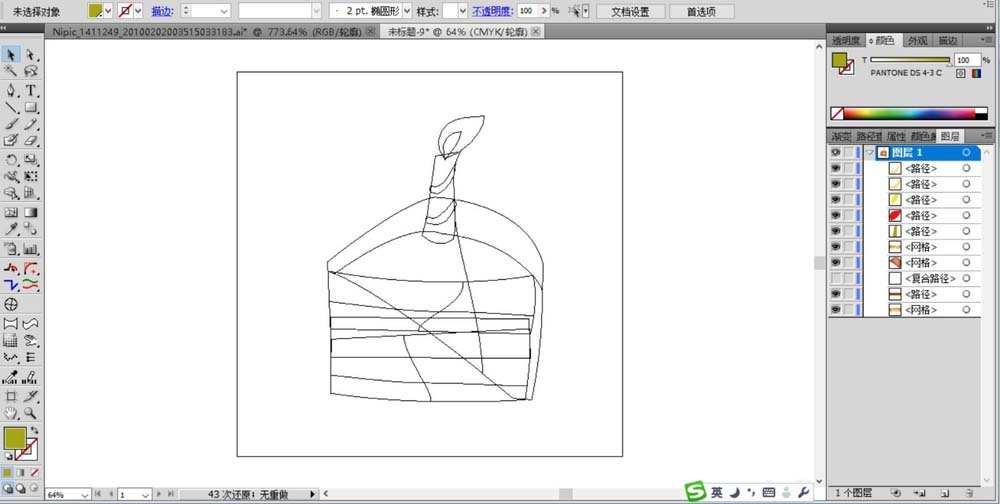Toggle lock box for 图层 1
The image size is (1000, 504).
[x=849, y=153]
